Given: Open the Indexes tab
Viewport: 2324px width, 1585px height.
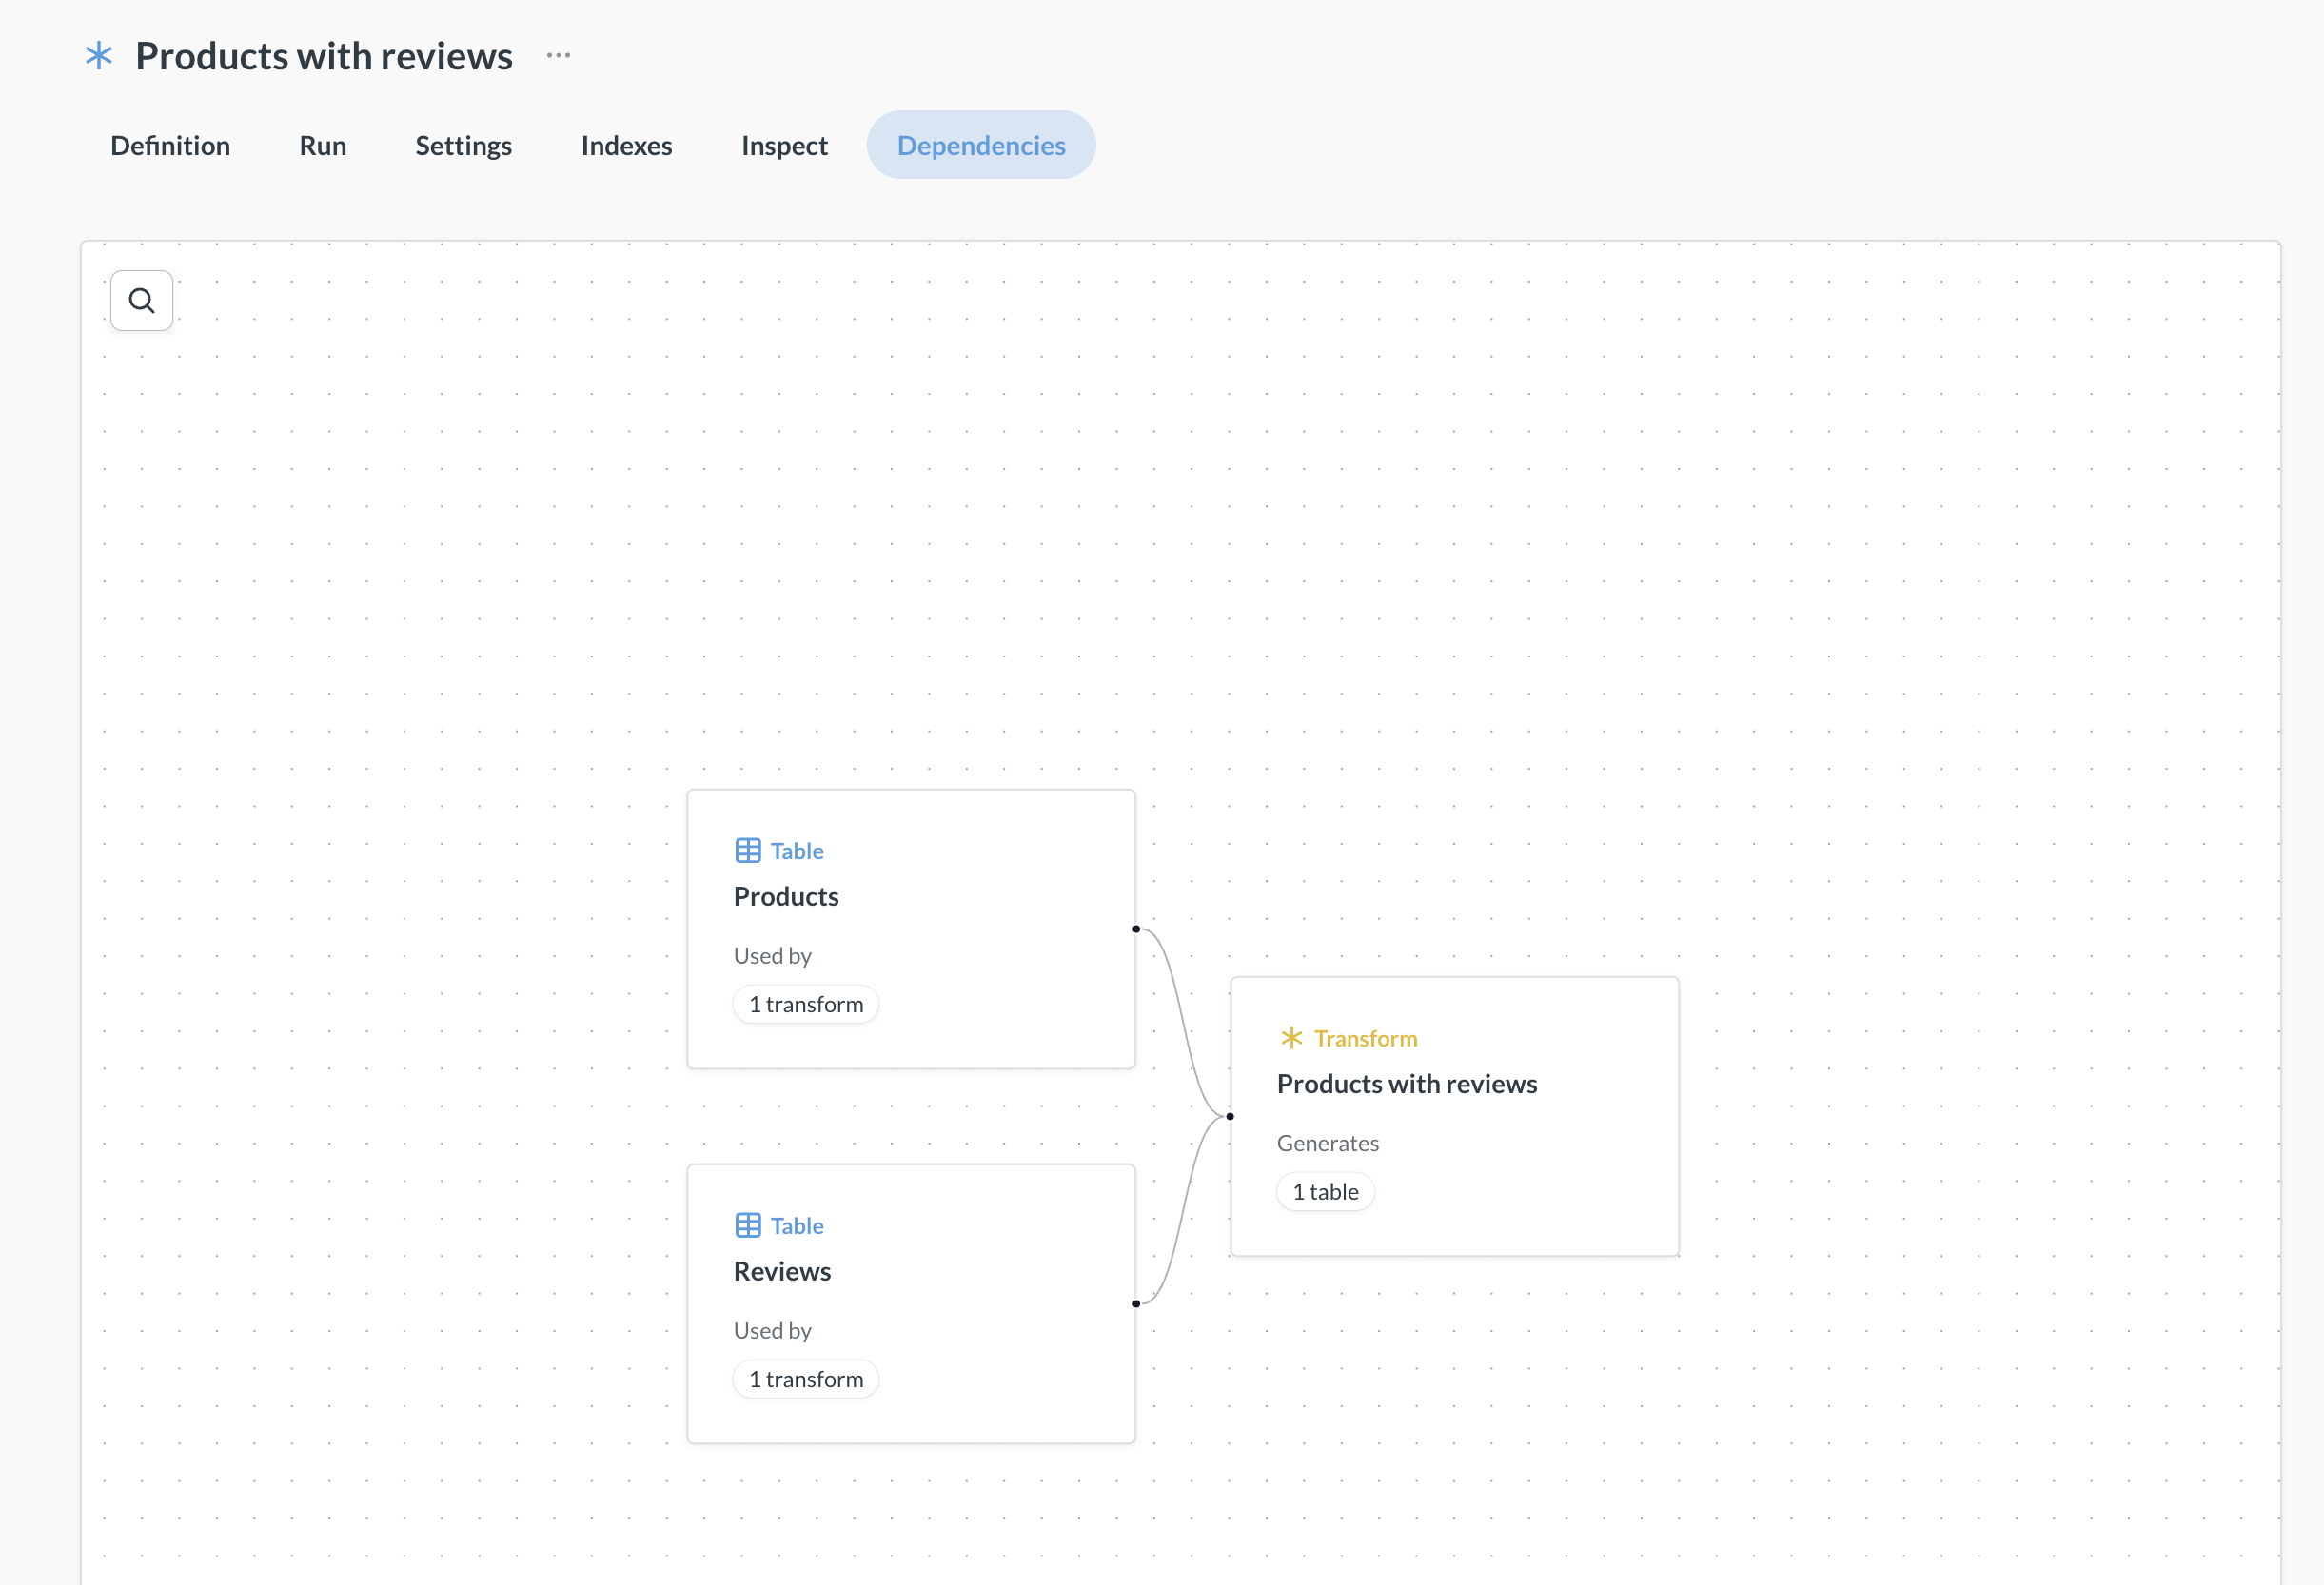Looking at the screenshot, I should point(626,145).
